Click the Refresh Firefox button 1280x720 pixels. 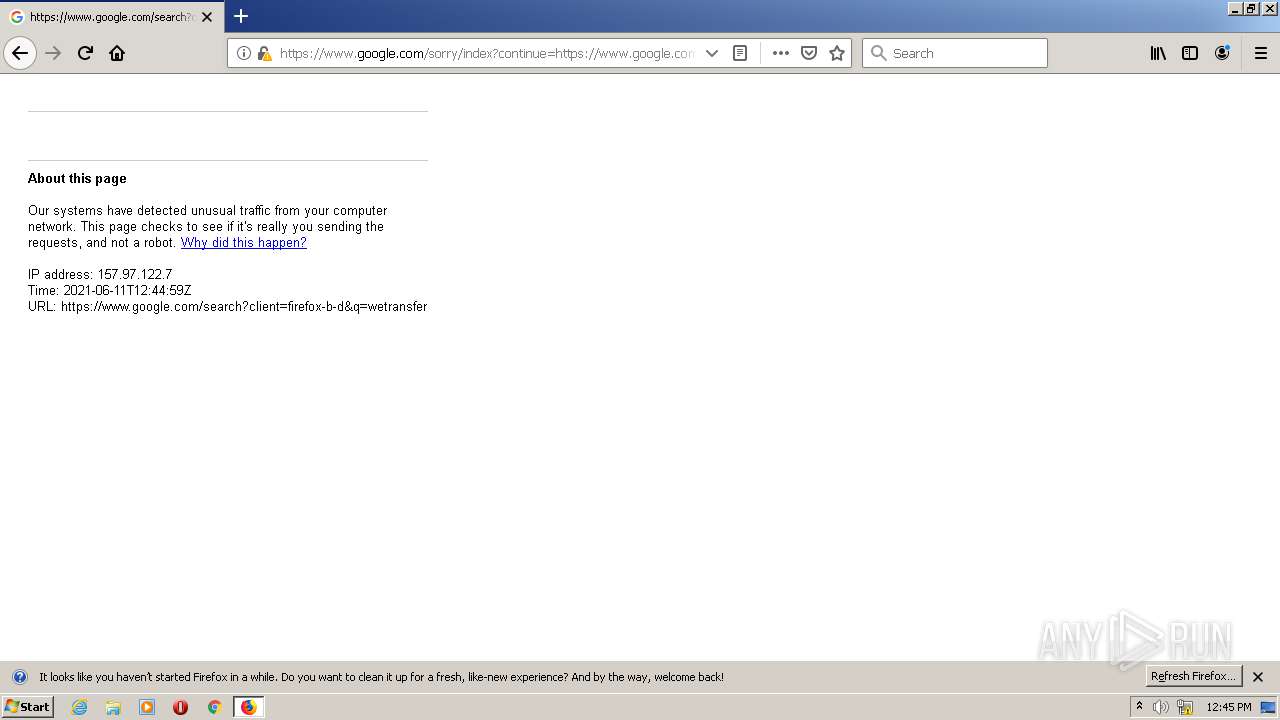point(1193,676)
